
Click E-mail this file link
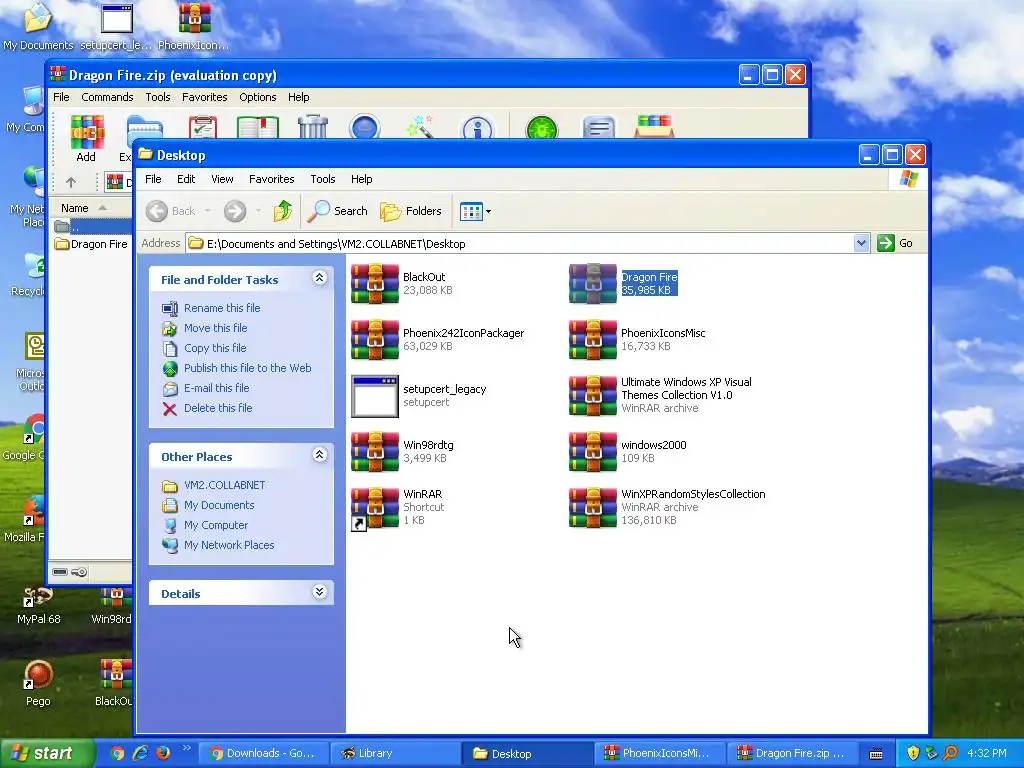tap(216, 388)
